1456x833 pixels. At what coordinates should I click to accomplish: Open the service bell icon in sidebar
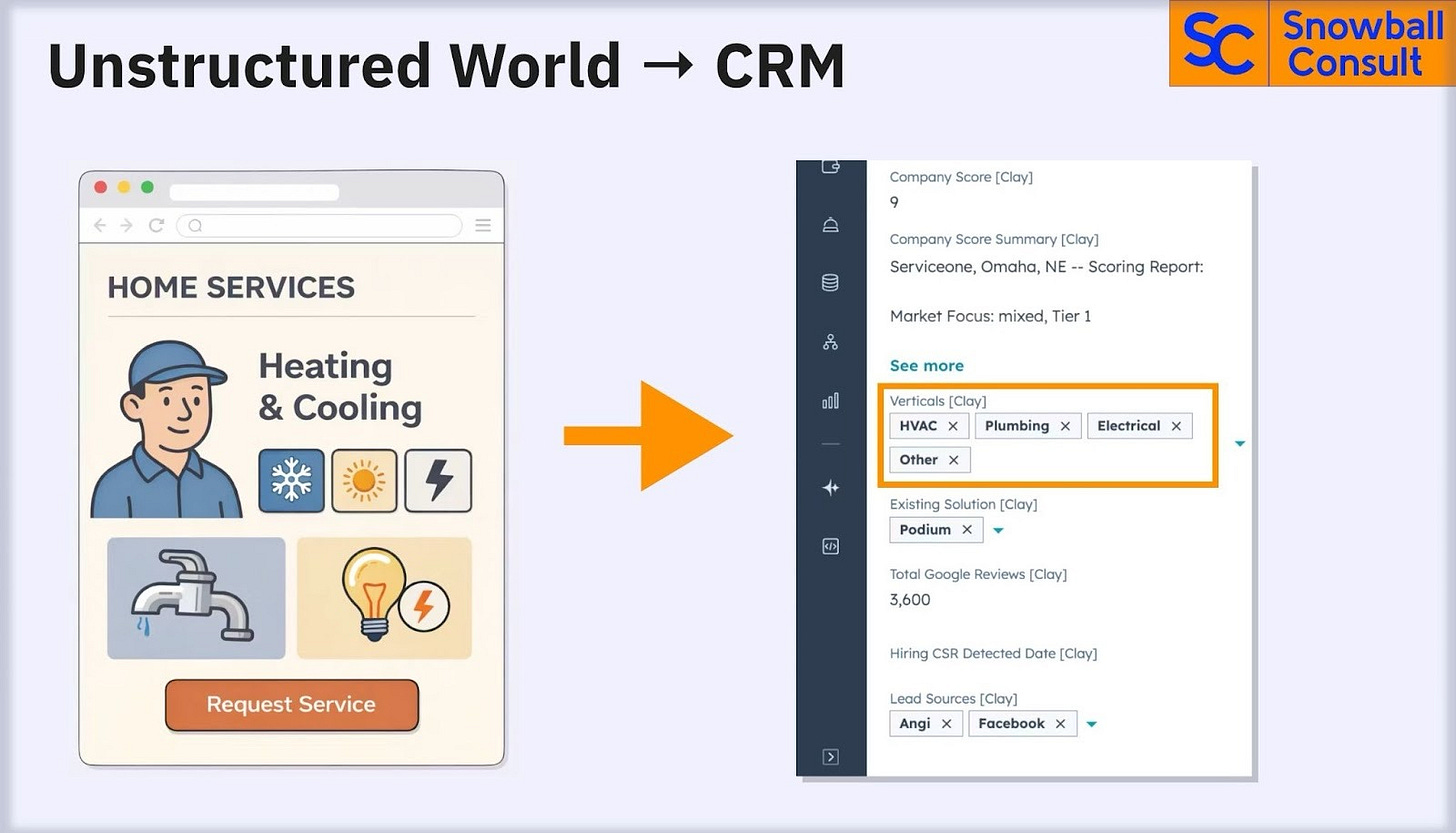pos(830,225)
